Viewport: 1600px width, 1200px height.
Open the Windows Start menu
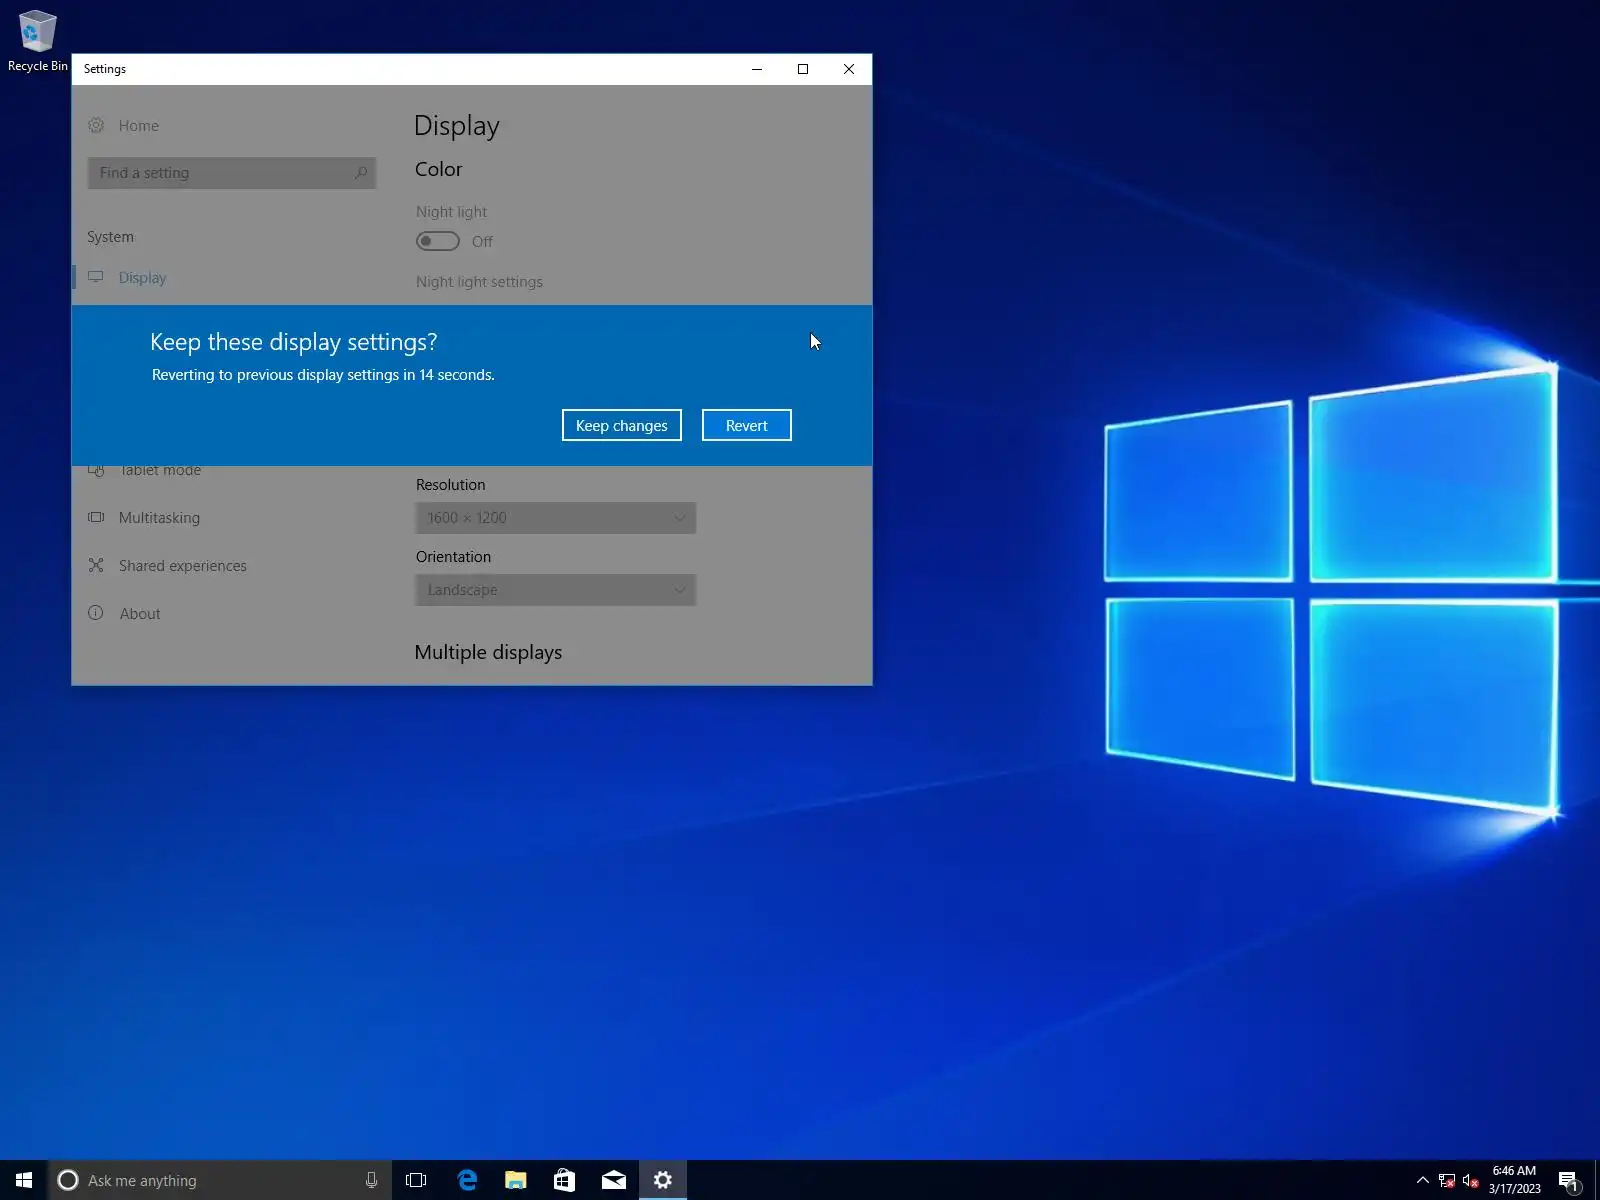click(24, 1180)
